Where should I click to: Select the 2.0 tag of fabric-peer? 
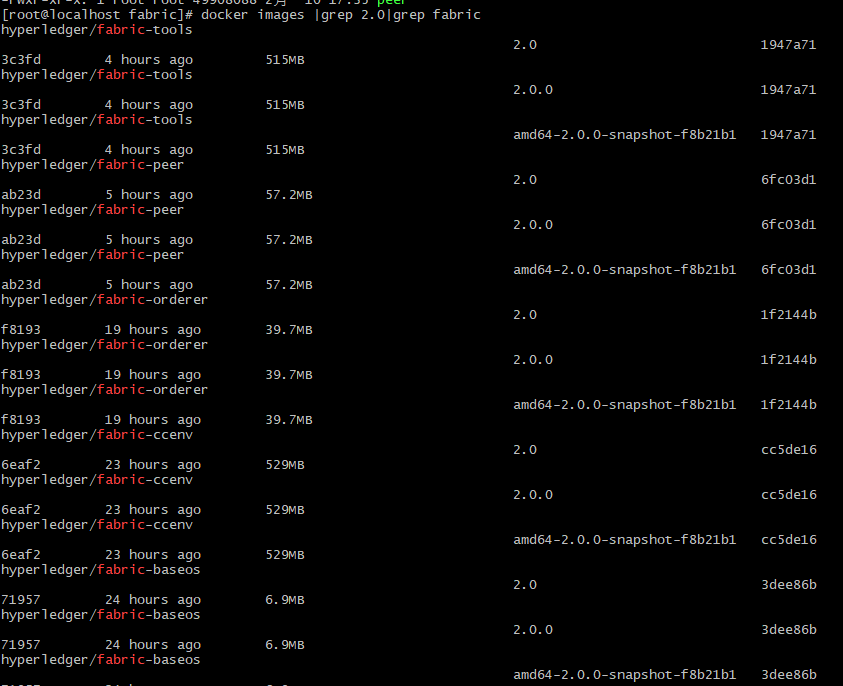tap(525, 180)
